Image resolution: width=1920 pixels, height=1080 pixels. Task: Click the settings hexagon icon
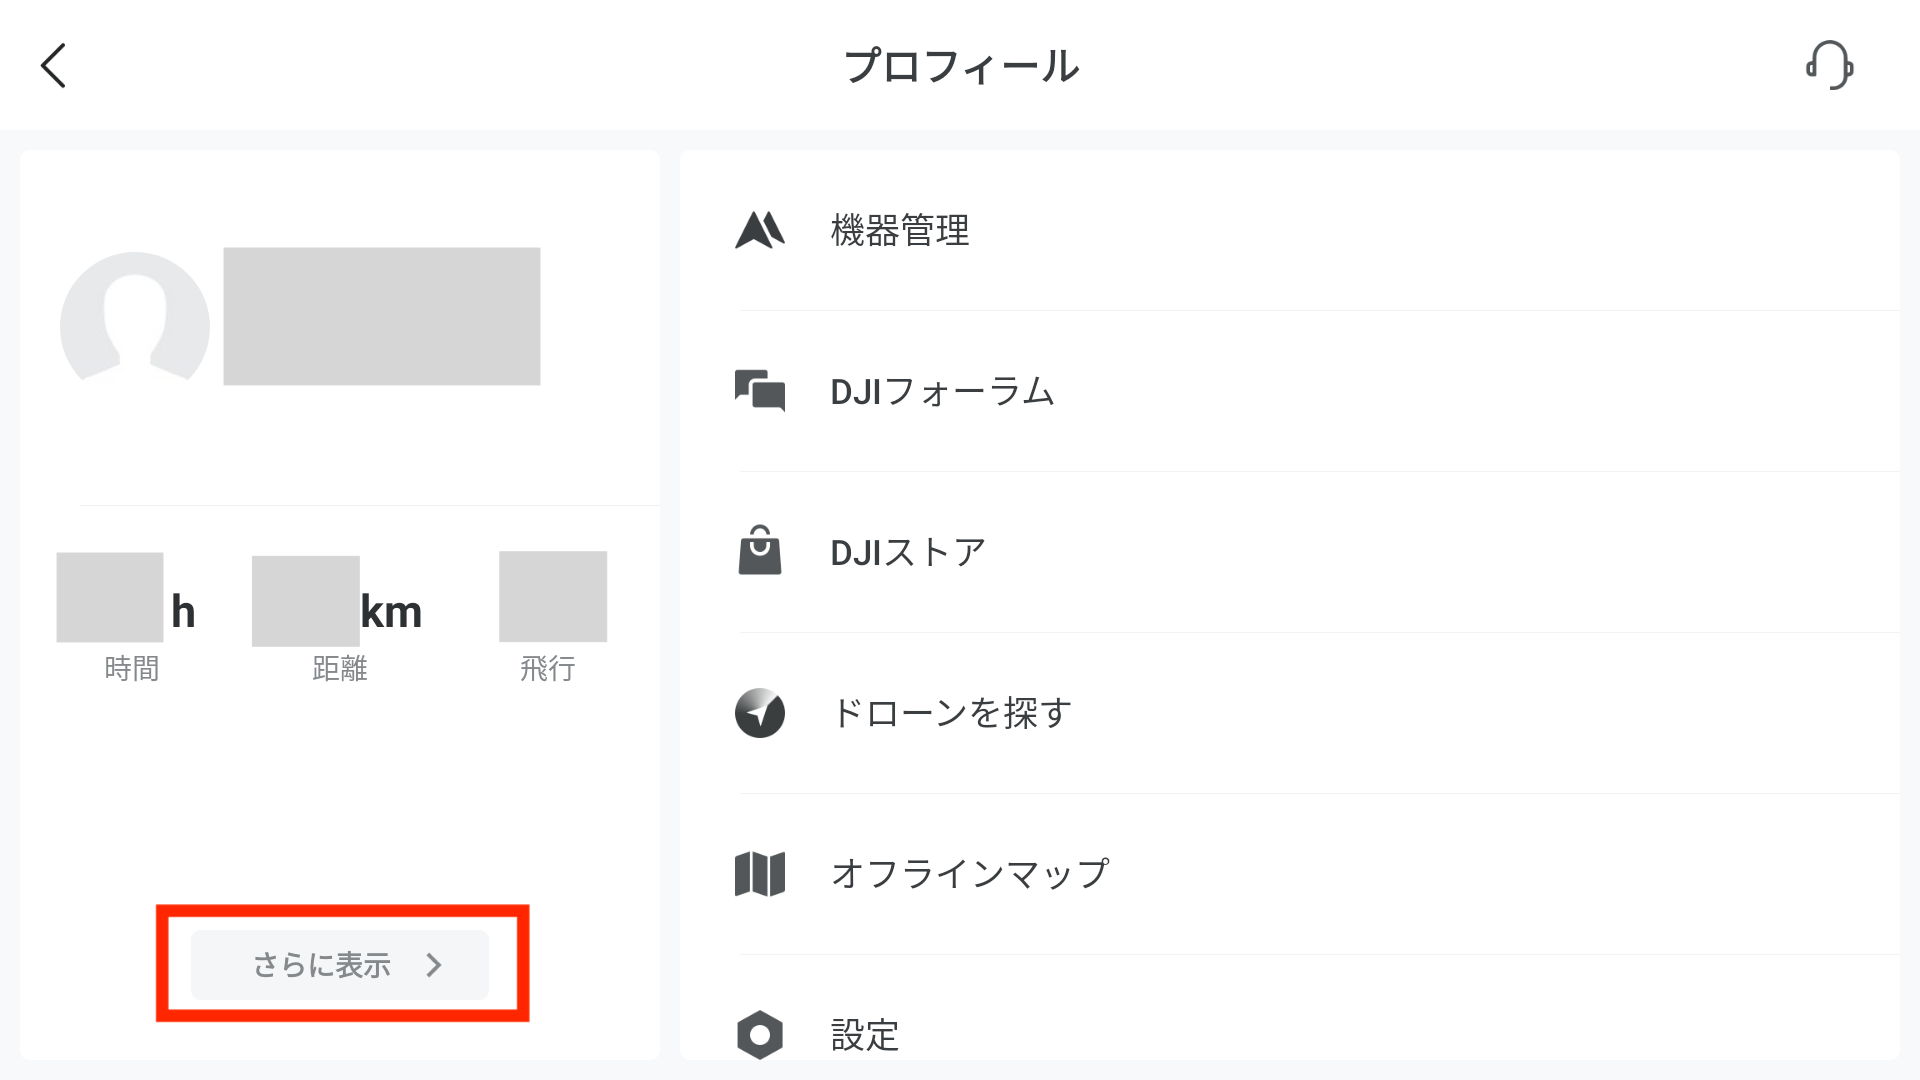(760, 1034)
